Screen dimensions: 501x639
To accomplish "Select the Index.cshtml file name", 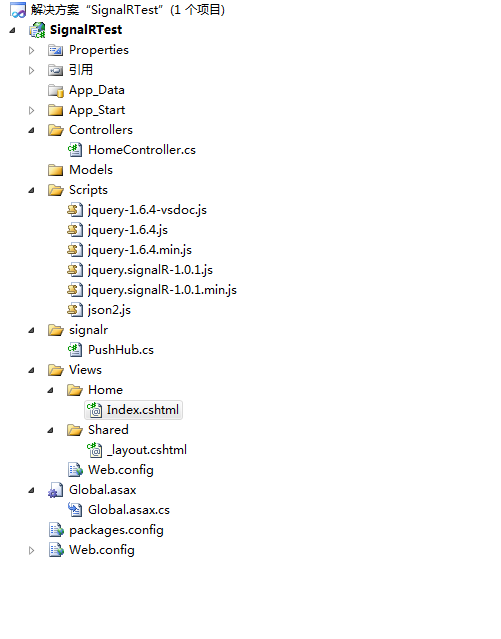I will [x=143, y=410].
